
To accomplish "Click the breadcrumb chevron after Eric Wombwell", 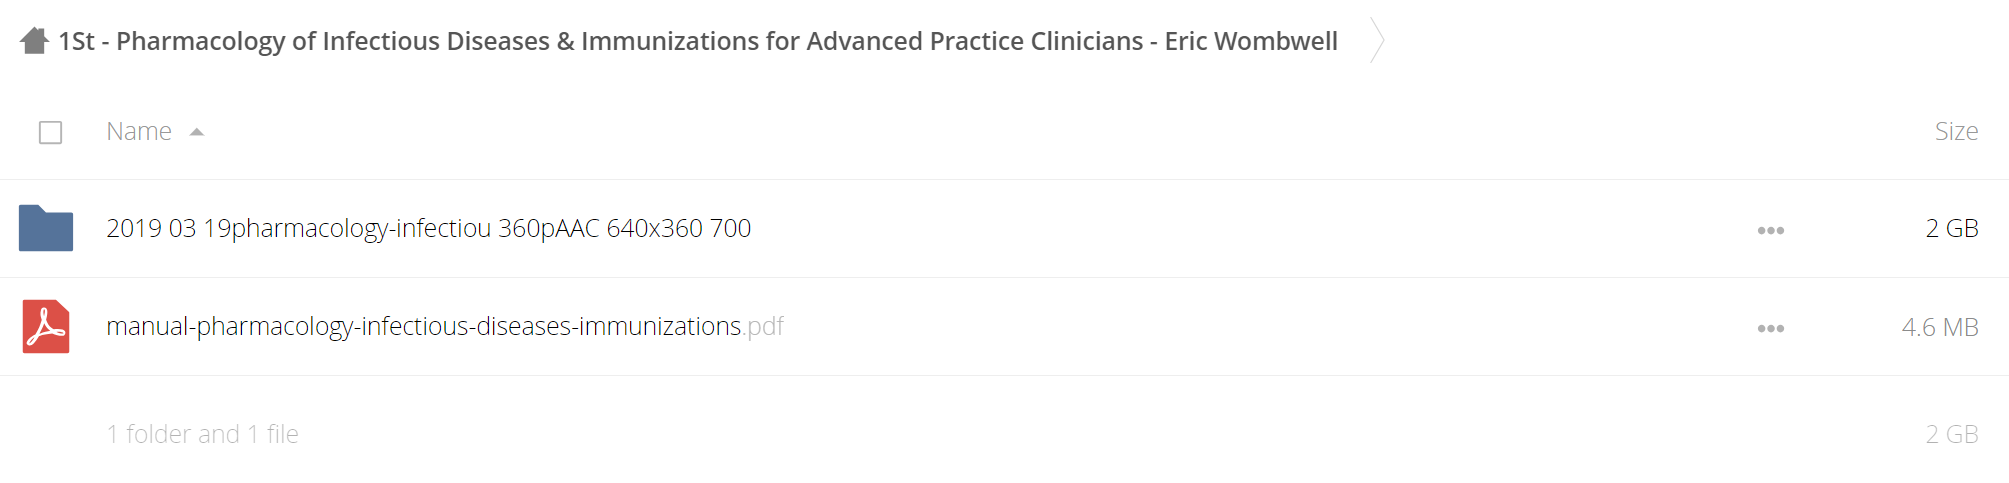I will (1377, 41).
